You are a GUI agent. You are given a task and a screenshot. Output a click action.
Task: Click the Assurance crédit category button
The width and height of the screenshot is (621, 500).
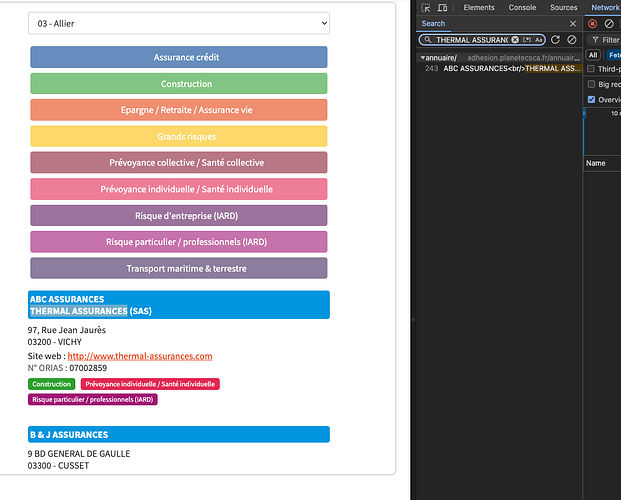point(179,57)
